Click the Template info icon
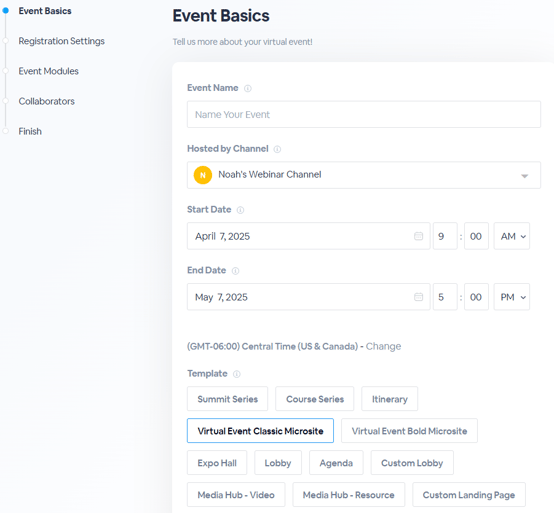Screen dimensions: 554x513 [237, 374]
